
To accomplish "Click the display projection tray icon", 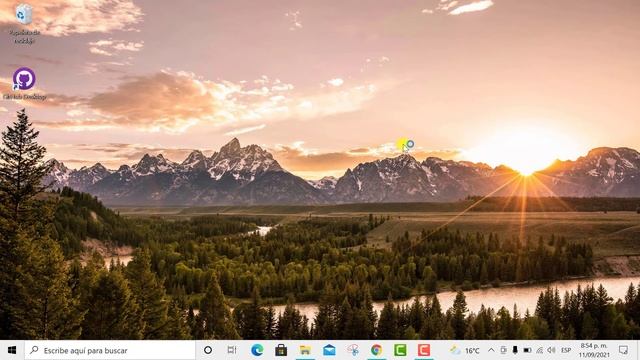I will [x=503, y=351].
